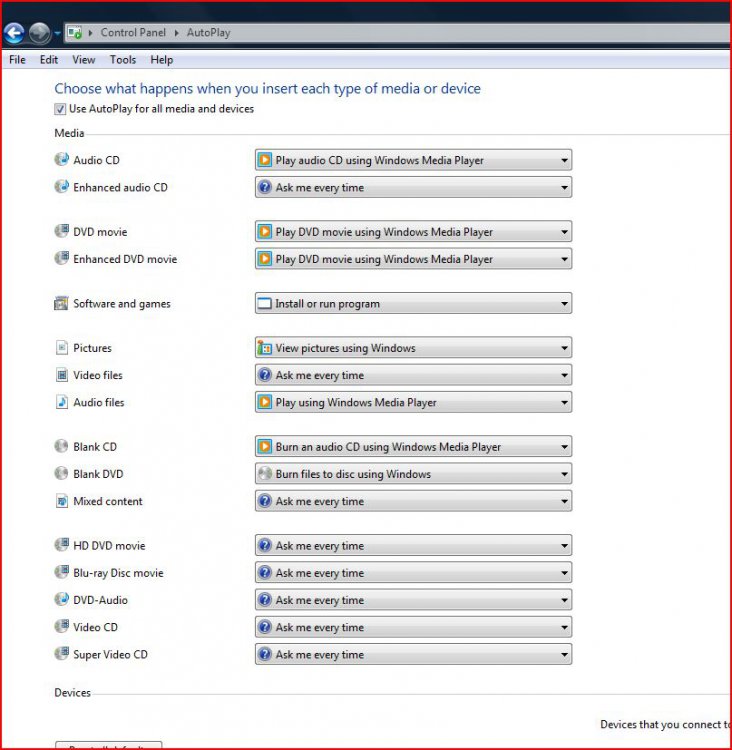Click the Video CD icon
This screenshot has width=732, height=750.
click(61, 627)
